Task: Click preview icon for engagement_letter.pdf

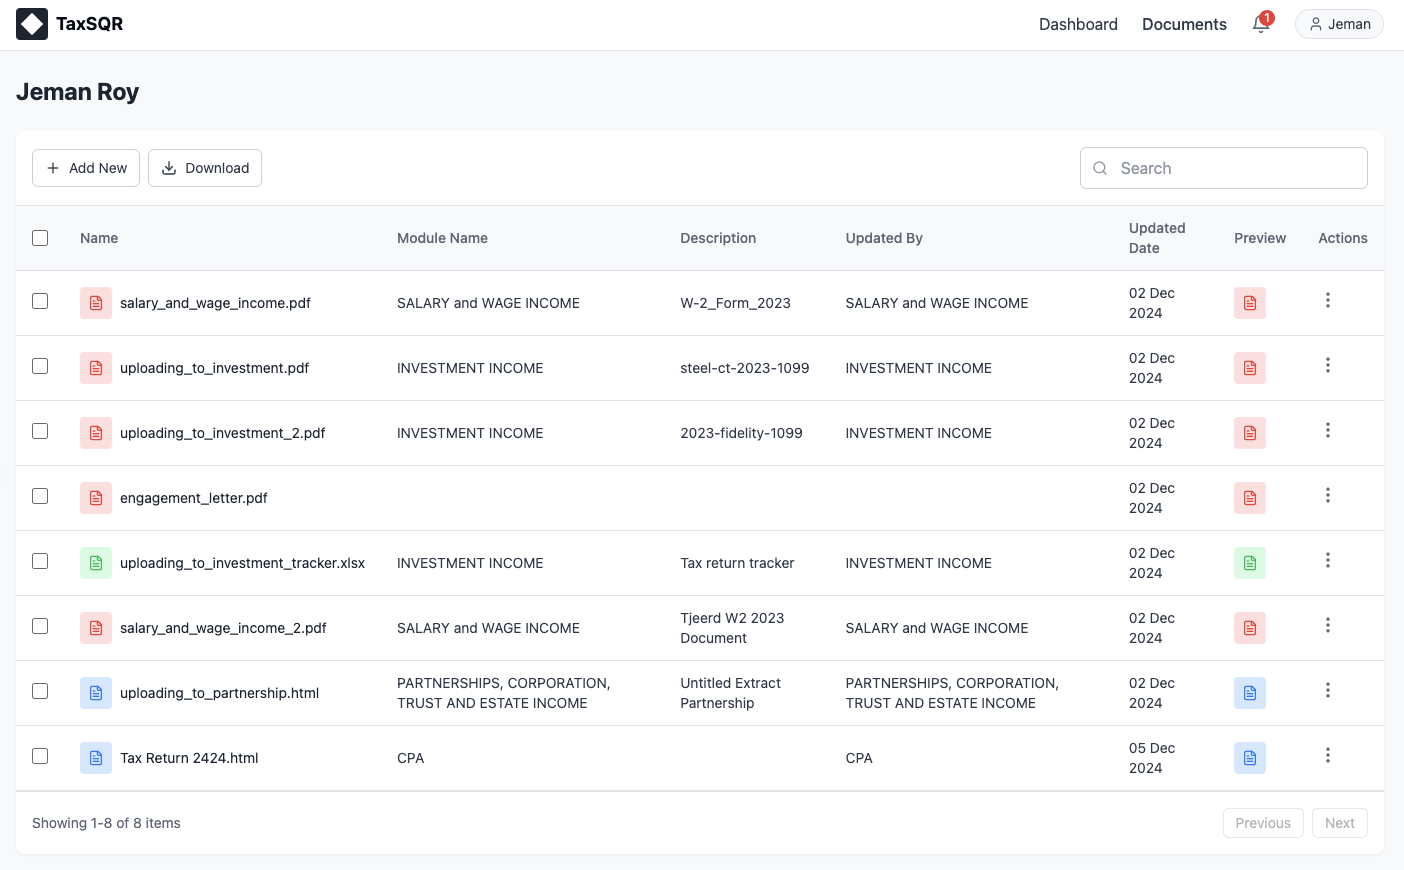Action: tap(1249, 498)
